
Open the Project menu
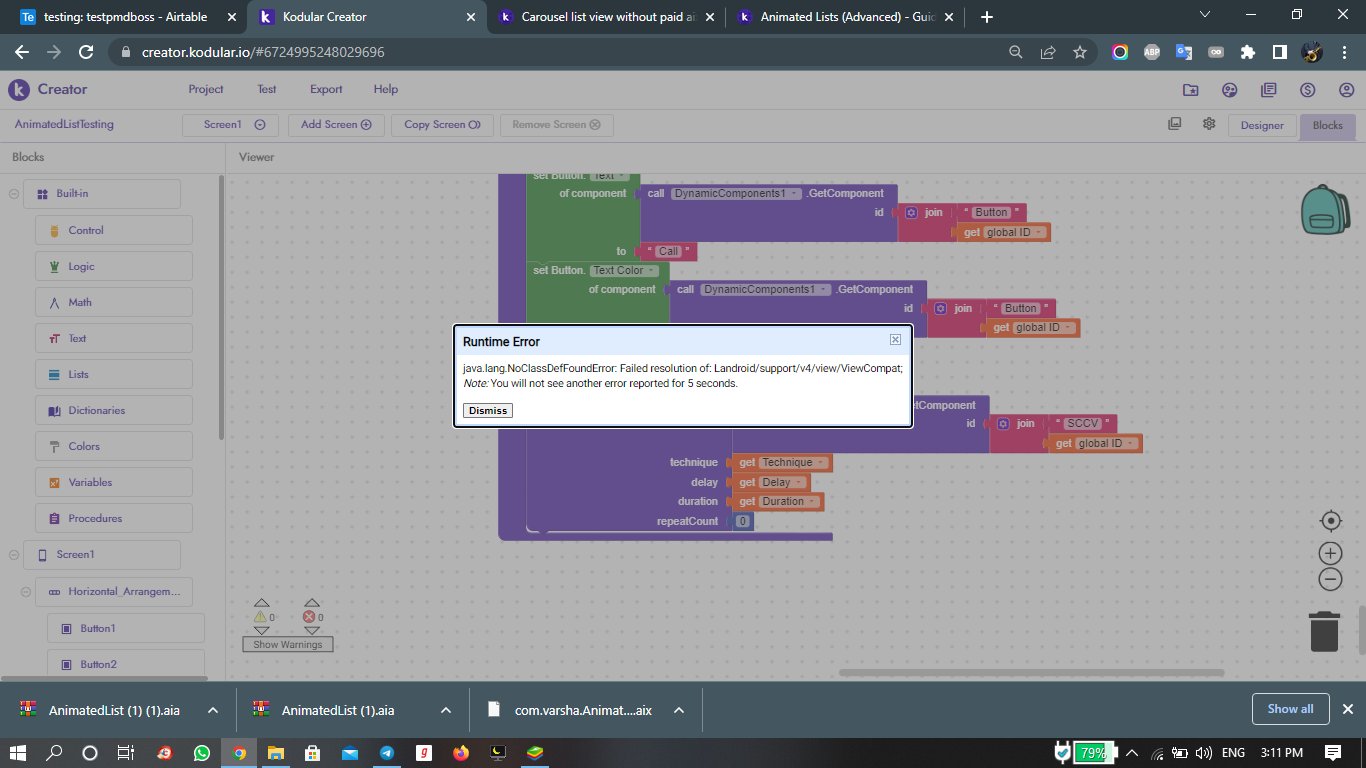[x=206, y=89]
